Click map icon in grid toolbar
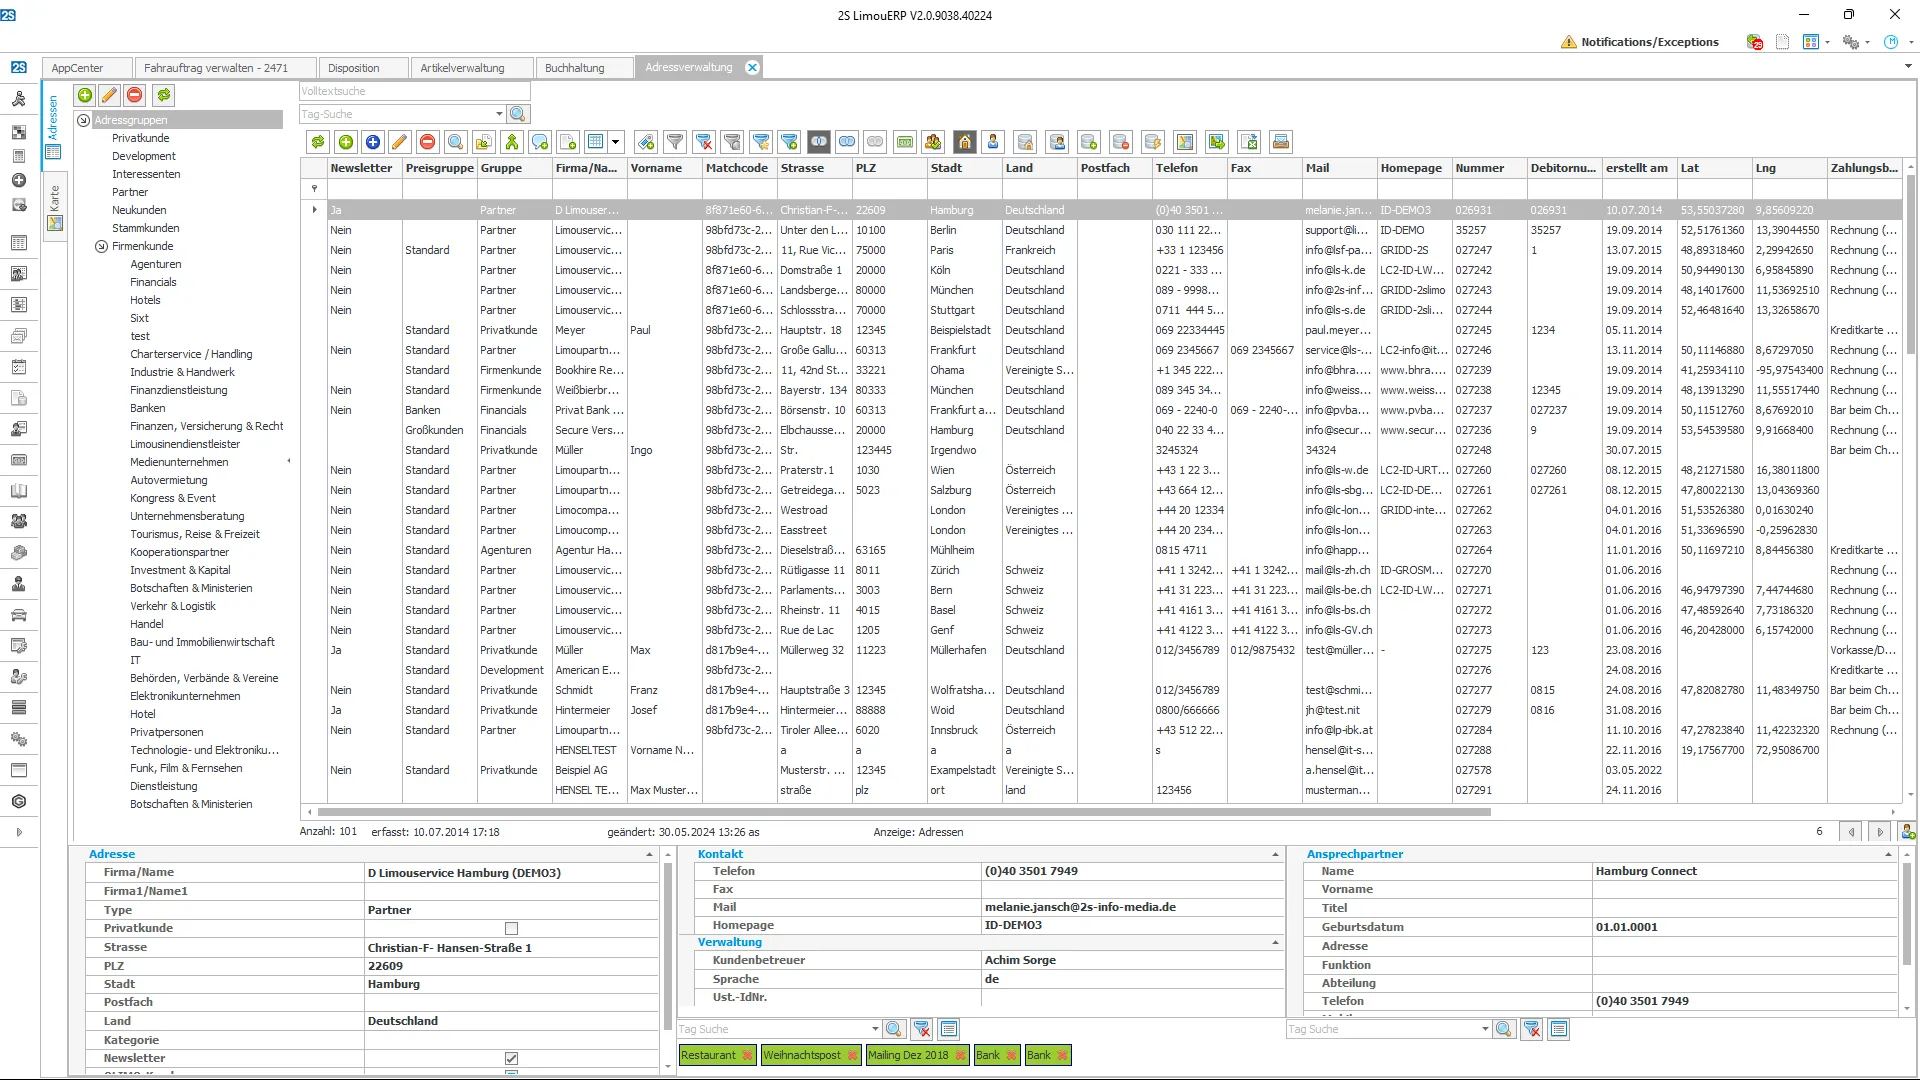Image resolution: width=1920 pixels, height=1080 pixels. tap(1185, 142)
